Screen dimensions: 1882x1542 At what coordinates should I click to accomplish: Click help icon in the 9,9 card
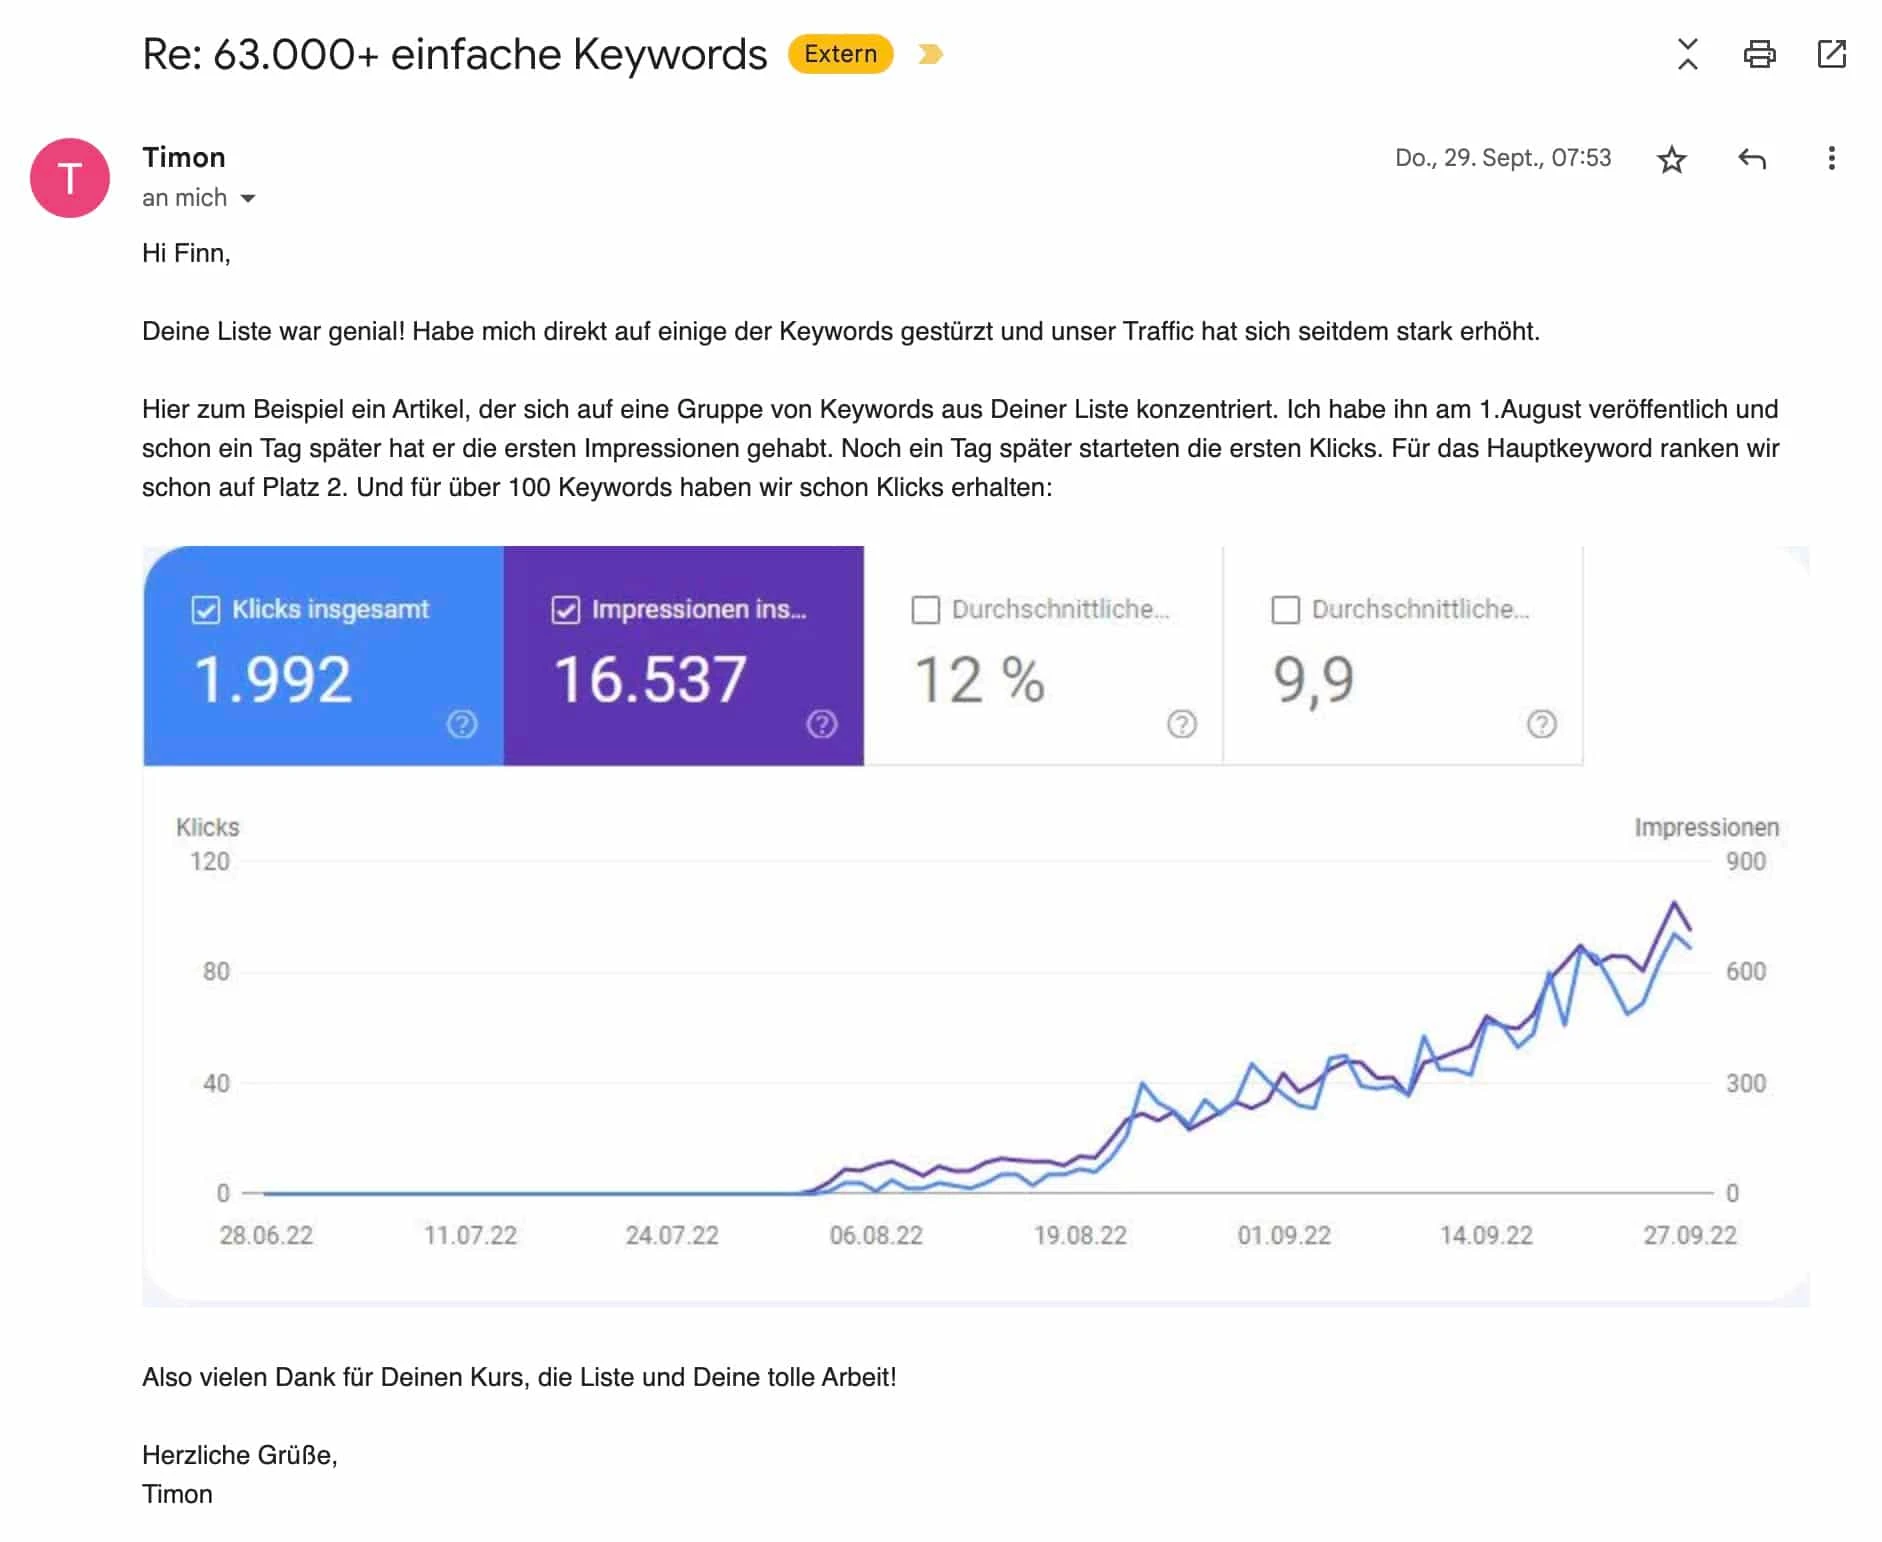tap(1542, 724)
